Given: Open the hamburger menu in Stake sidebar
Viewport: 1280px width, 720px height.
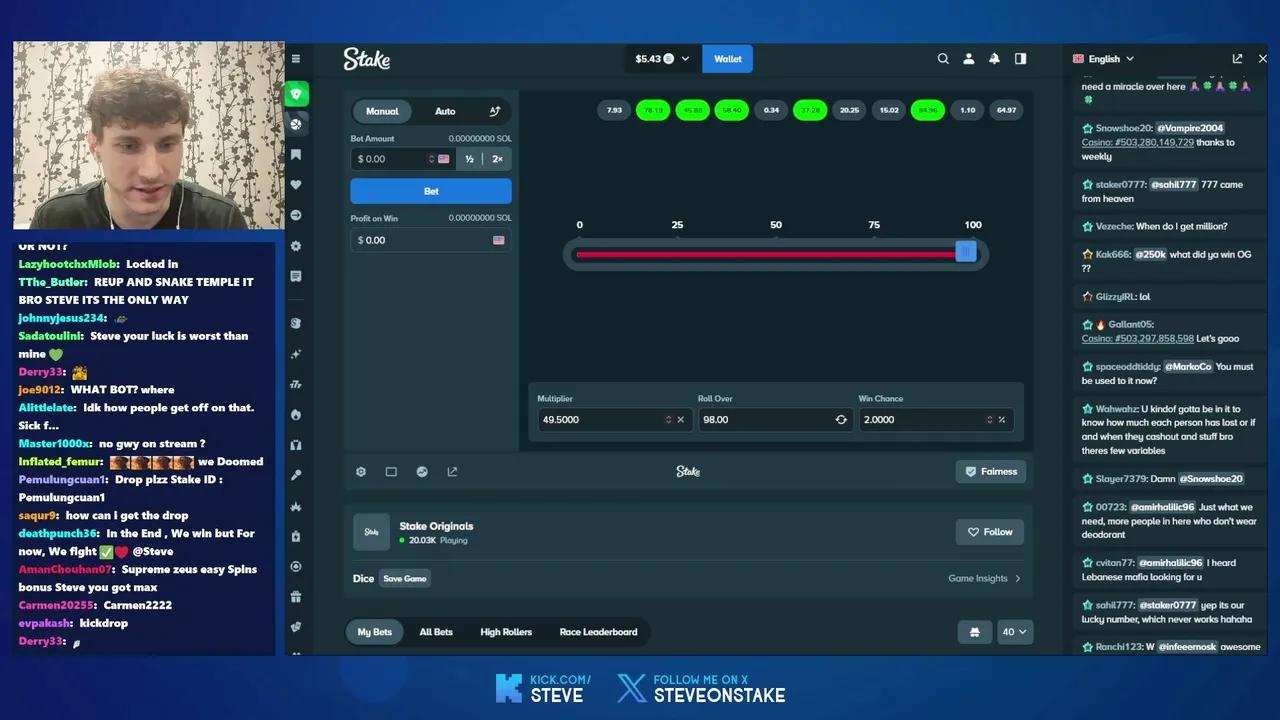Looking at the screenshot, I should pos(296,59).
